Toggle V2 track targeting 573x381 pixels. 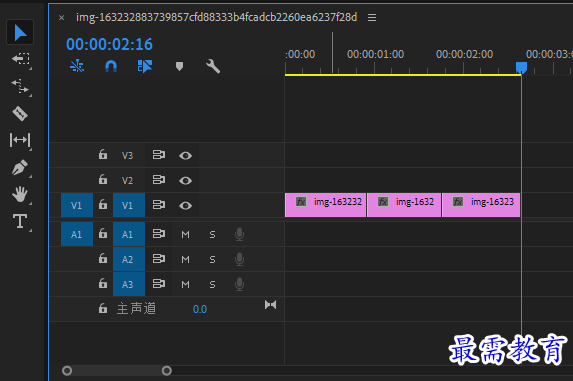pyautogui.click(x=127, y=180)
